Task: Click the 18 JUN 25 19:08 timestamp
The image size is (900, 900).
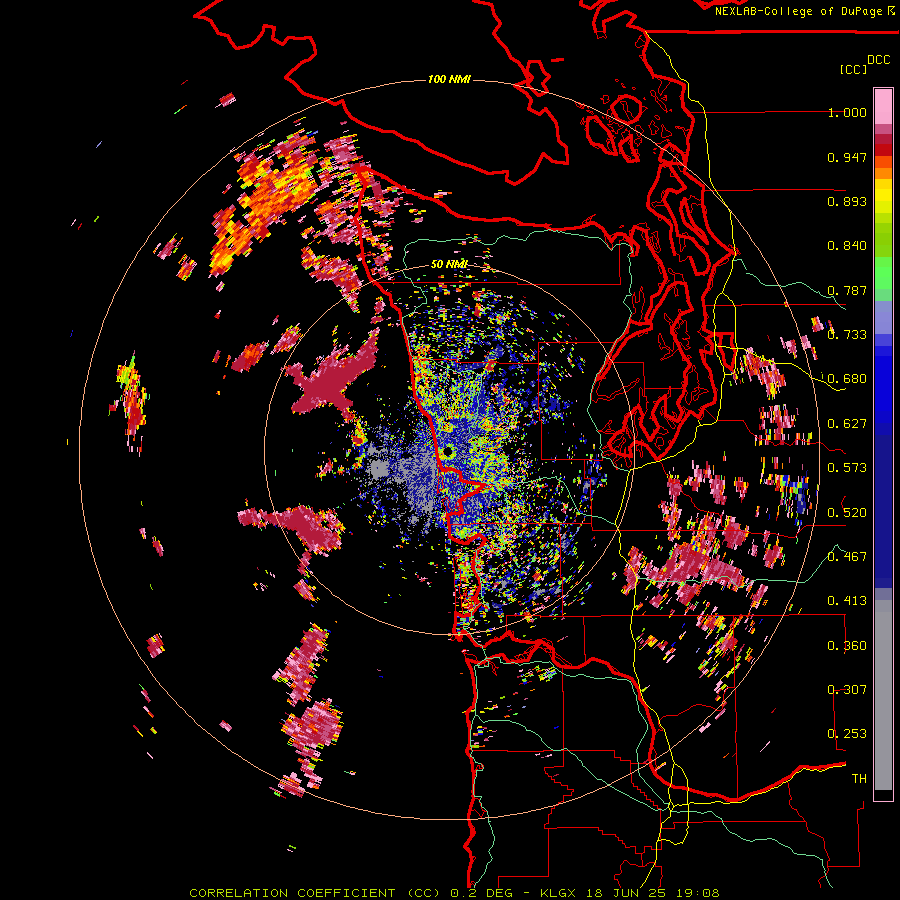Action: [x=653, y=893]
